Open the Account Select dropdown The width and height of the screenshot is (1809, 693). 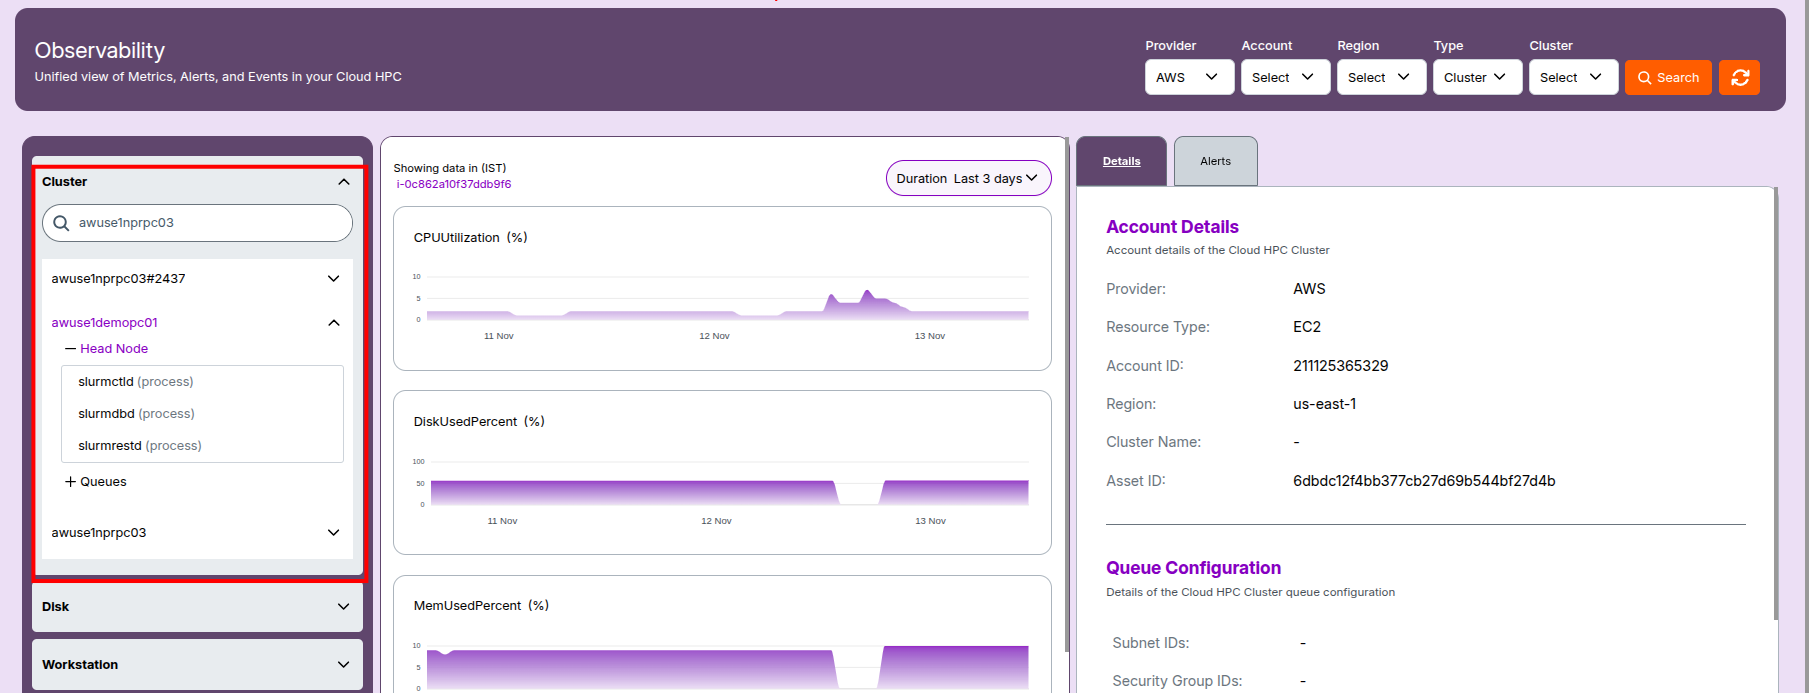click(x=1285, y=77)
